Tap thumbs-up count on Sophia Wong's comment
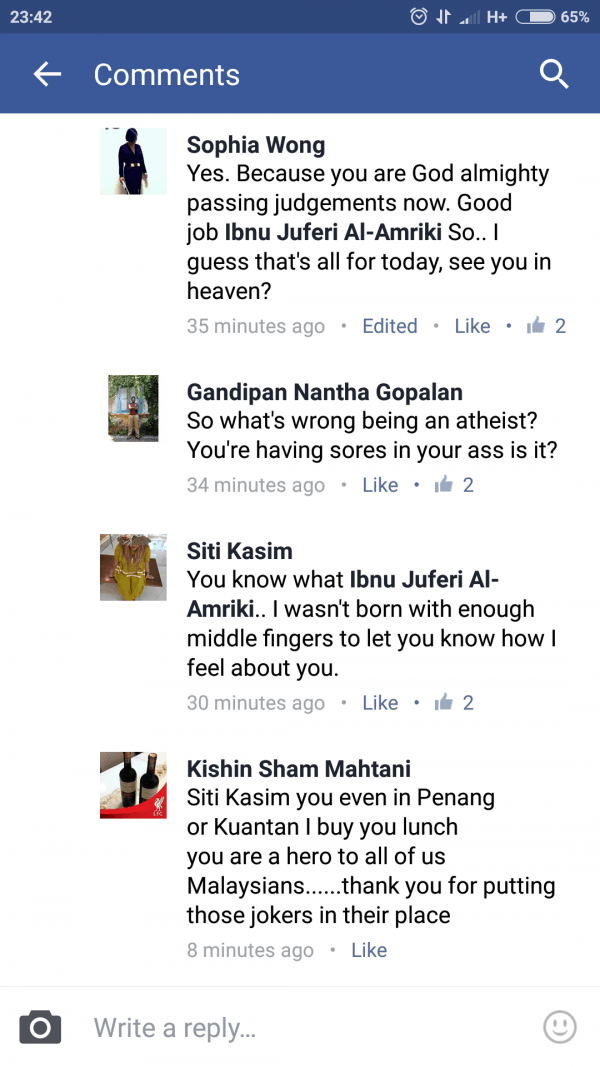Screen dimensions: 600x1067 click(547, 326)
